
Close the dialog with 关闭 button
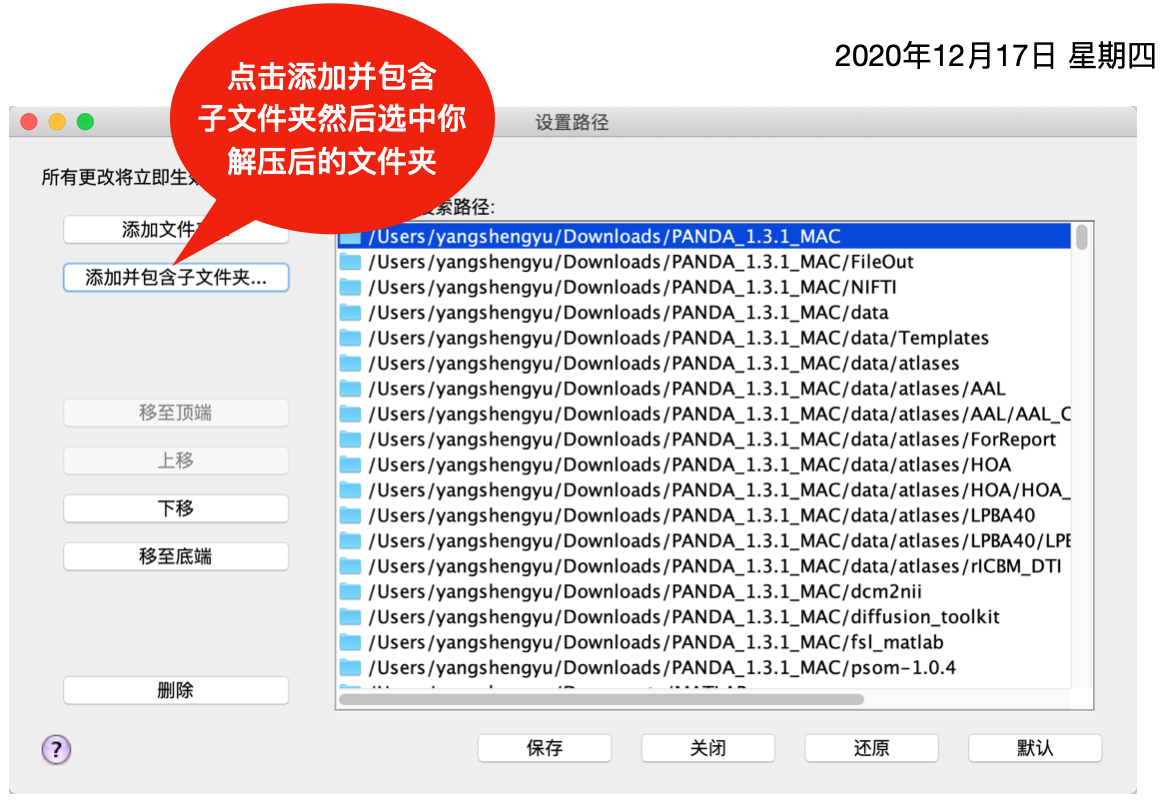(x=708, y=747)
